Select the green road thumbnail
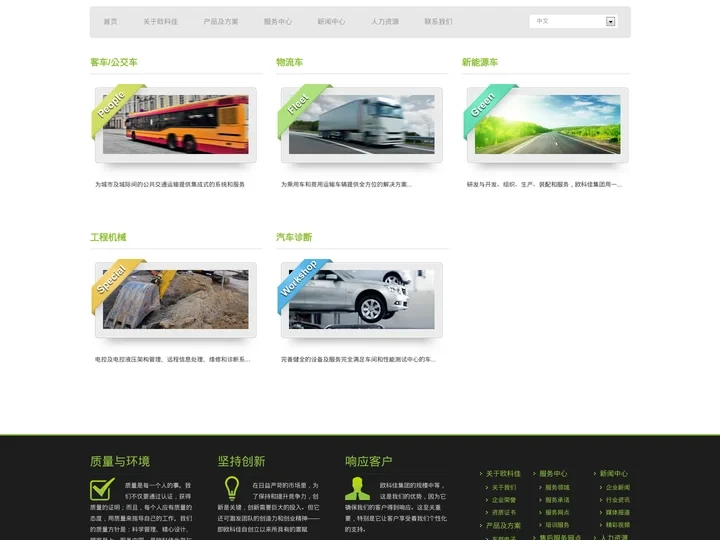 click(547, 124)
